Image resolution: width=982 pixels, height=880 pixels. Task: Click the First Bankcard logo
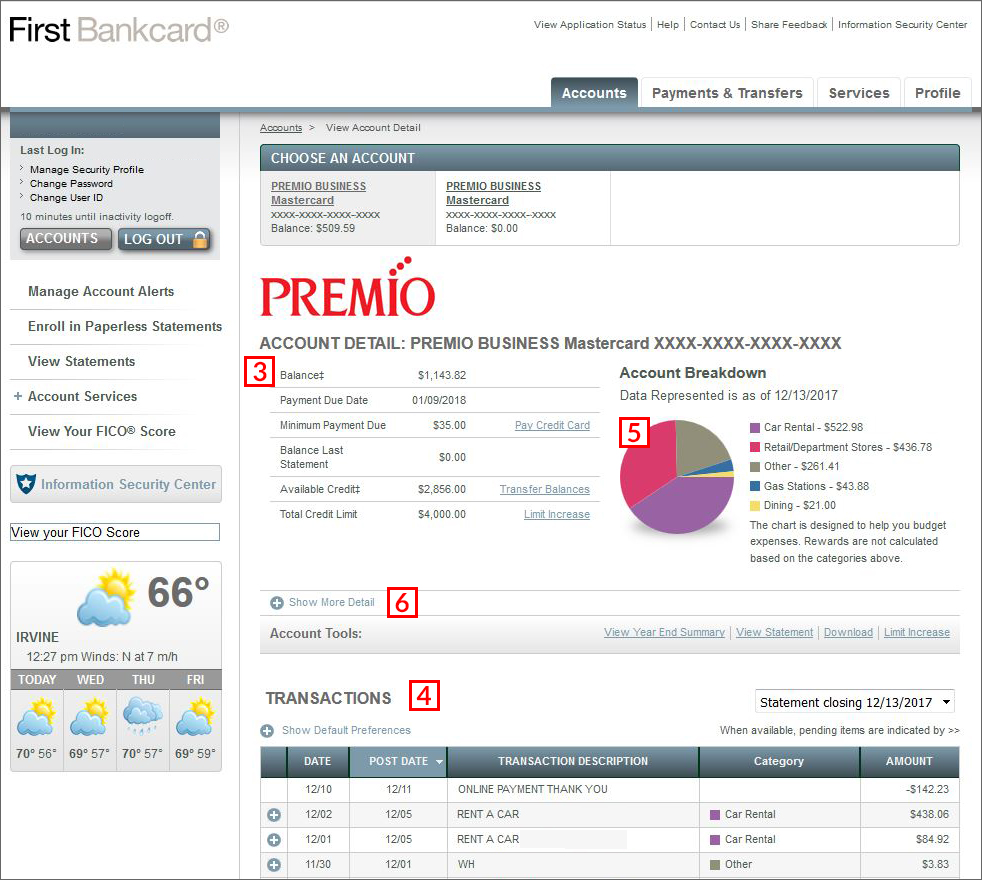[x=119, y=29]
